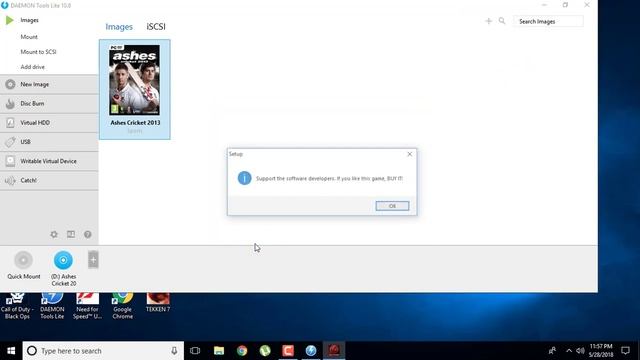
Task: Open DAEMON Tools taskbar icon
Action: click(x=311, y=351)
